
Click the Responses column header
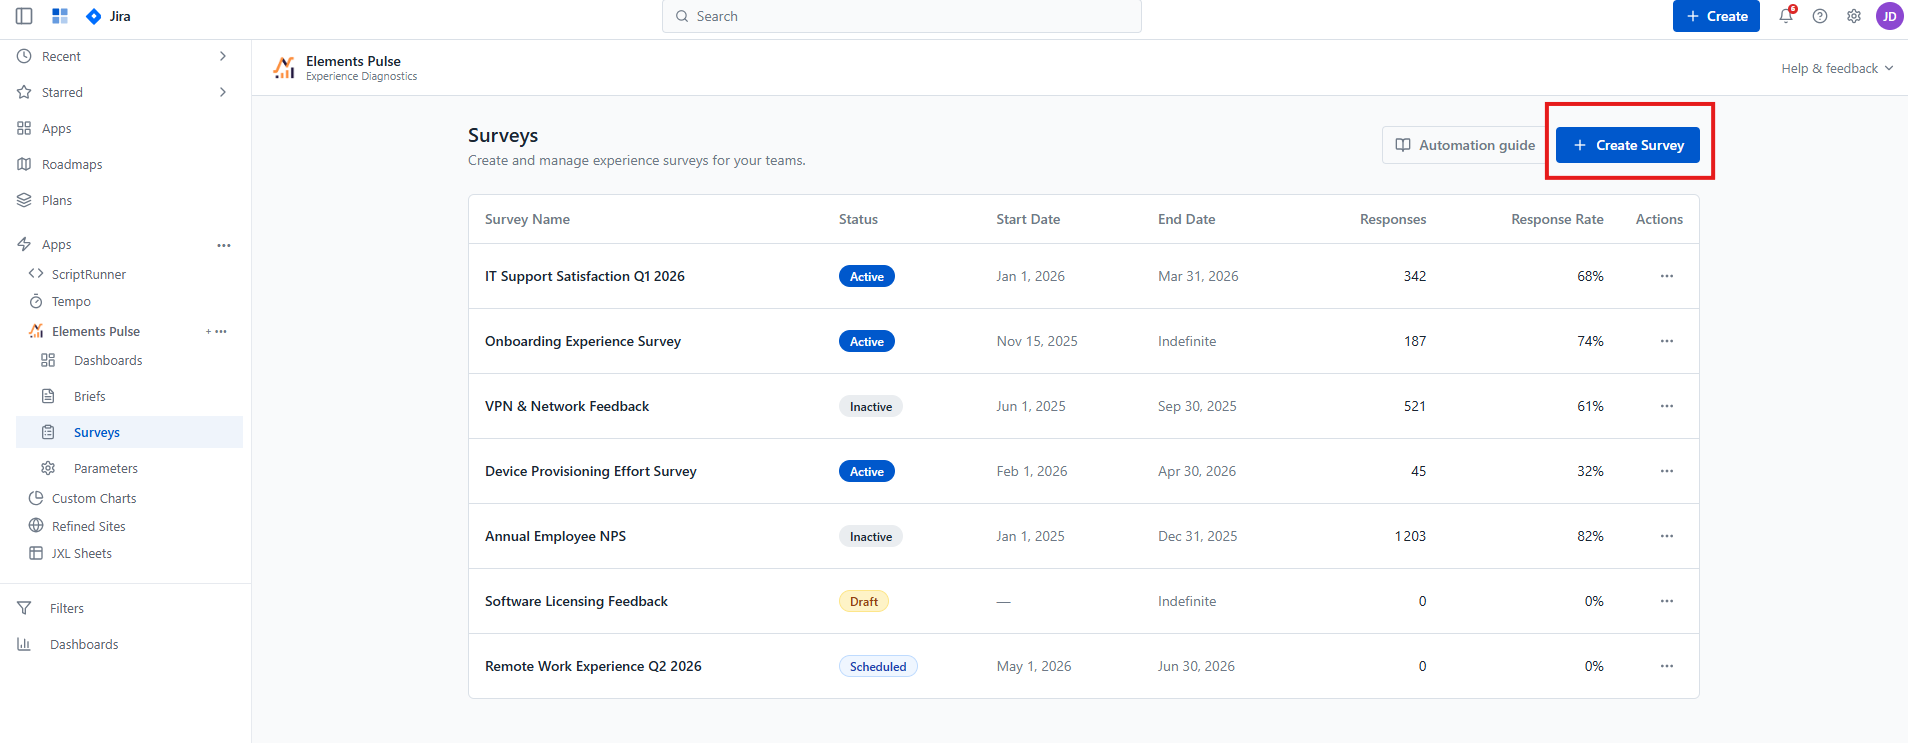[x=1393, y=219]
